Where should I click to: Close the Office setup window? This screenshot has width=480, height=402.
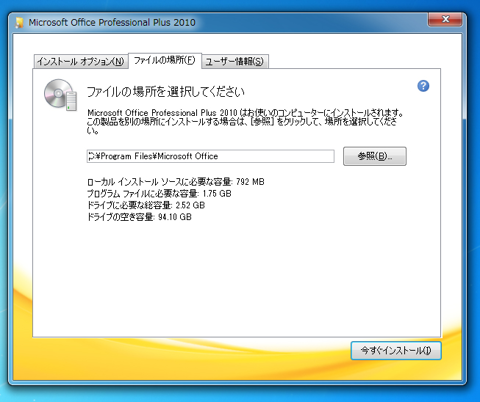tap(445, 19)
